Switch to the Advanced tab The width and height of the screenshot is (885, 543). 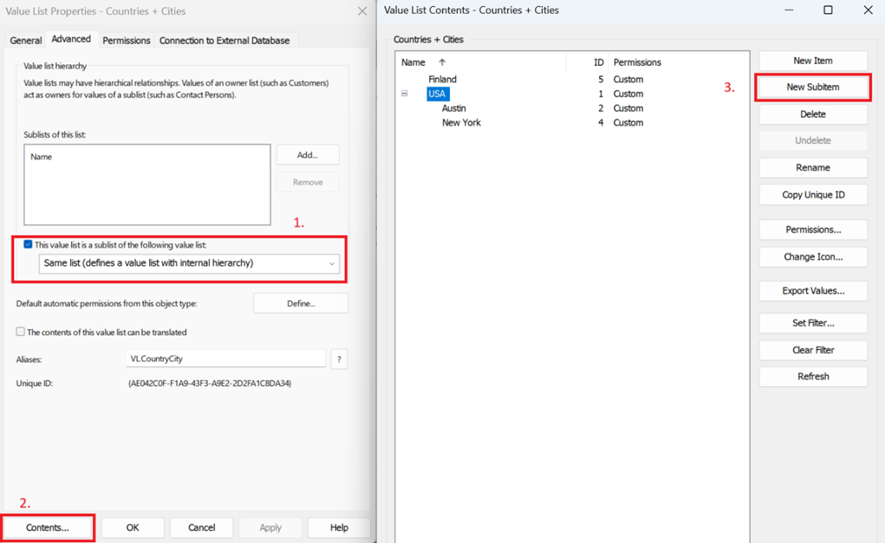point(71,39)
